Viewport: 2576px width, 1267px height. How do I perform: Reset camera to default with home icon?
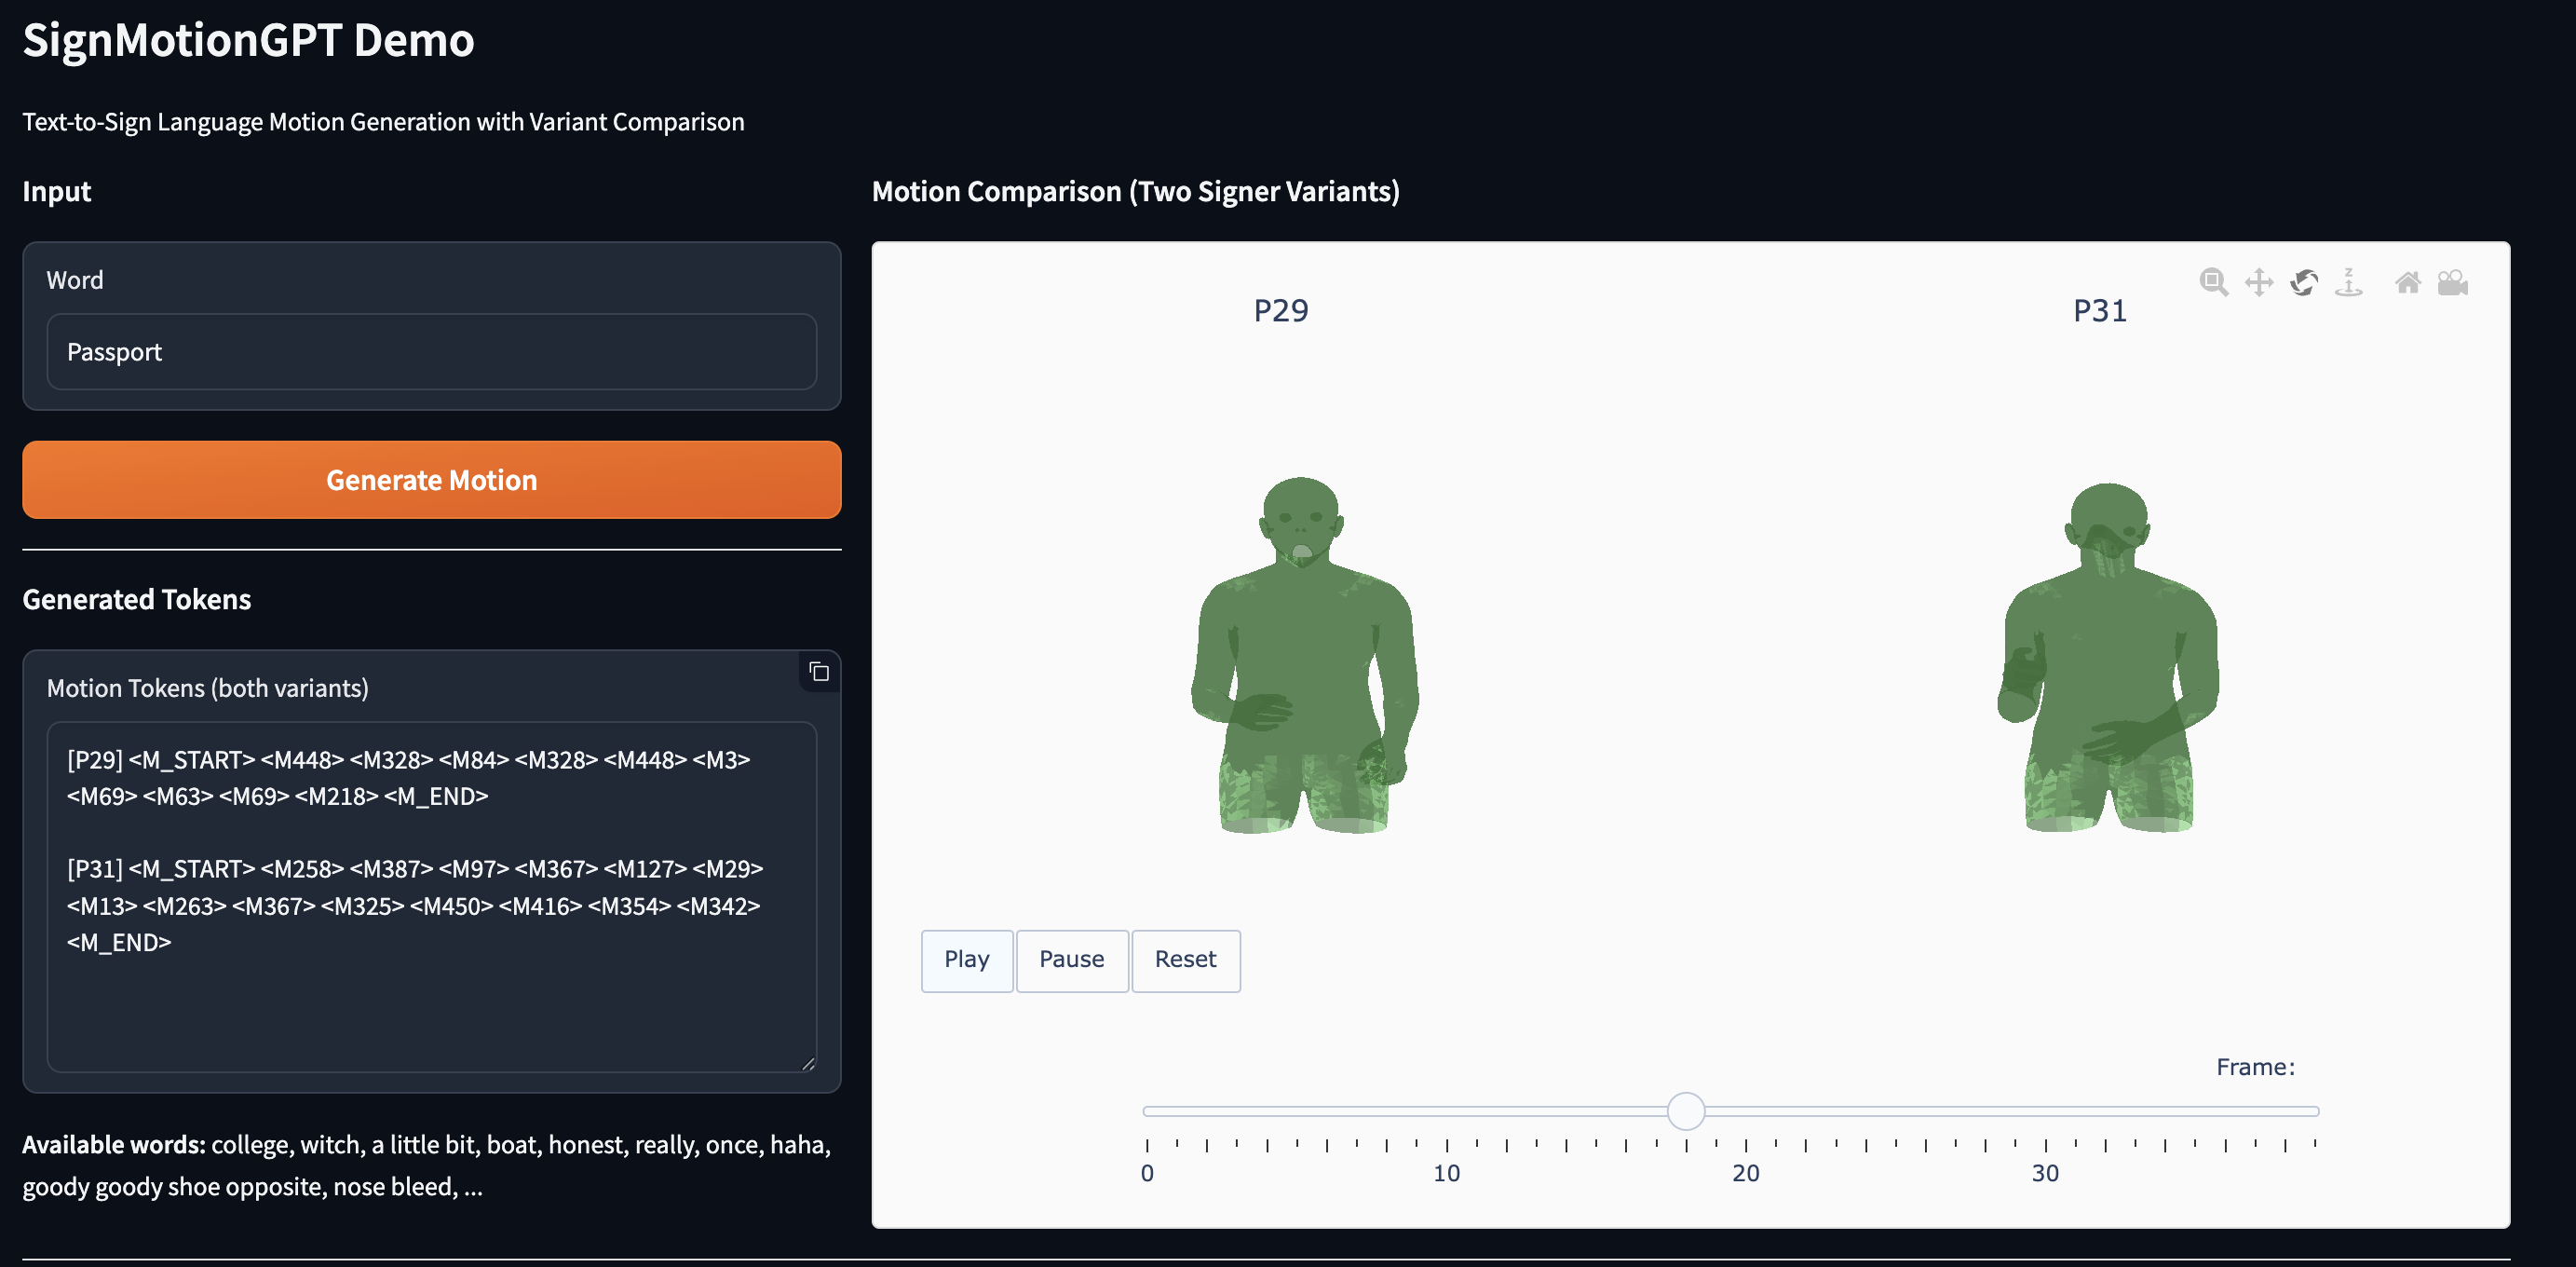[x=2407, y=283]
